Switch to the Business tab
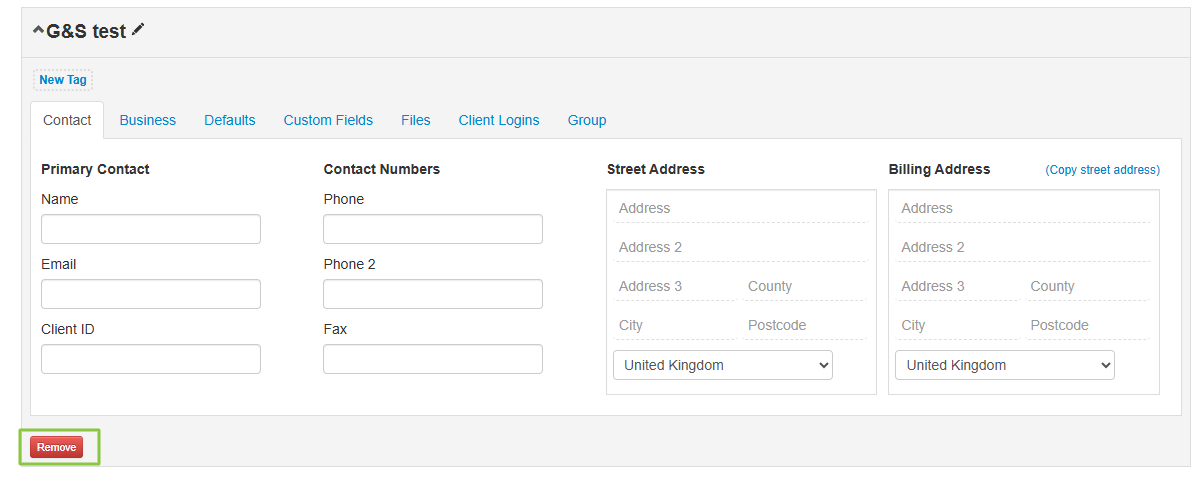The width and height of the screenshot is (1195, 482). tap(147, 120)
